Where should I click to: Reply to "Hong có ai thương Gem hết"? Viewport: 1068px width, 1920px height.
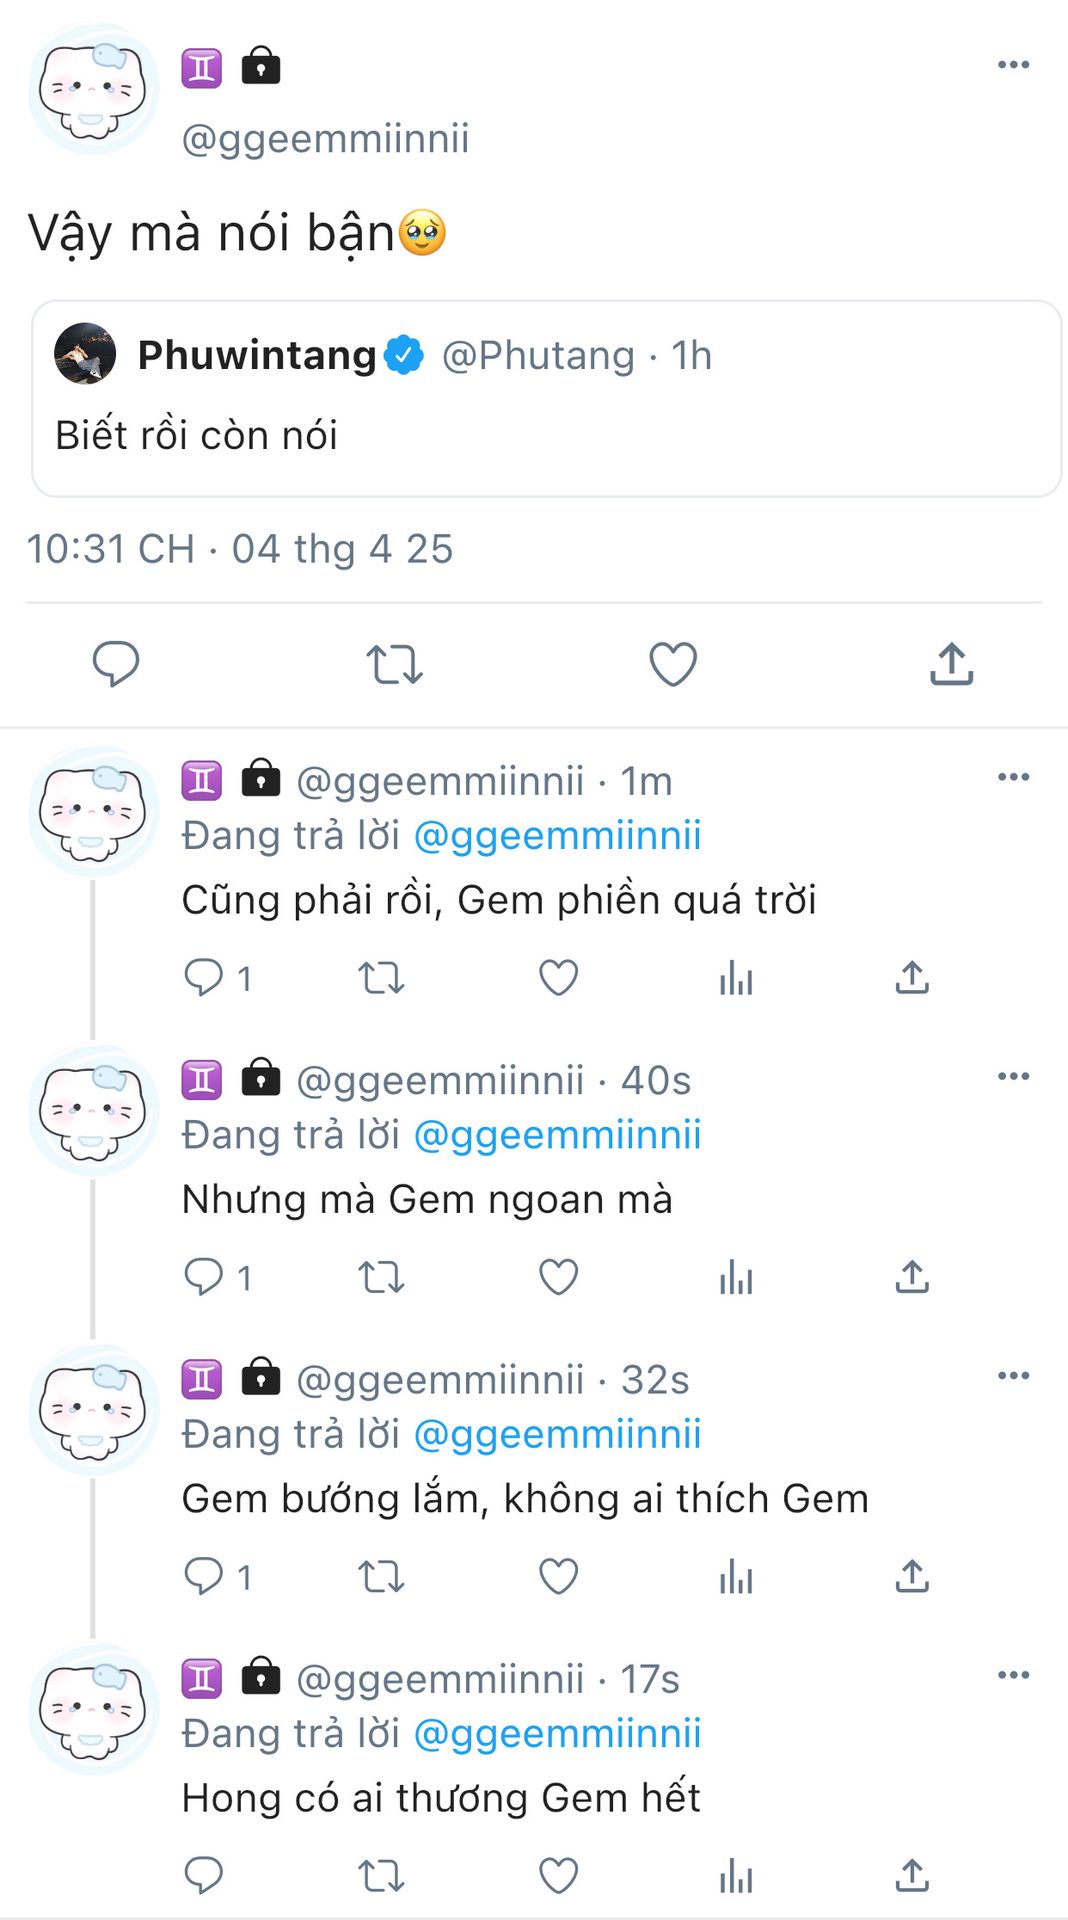204,1876
